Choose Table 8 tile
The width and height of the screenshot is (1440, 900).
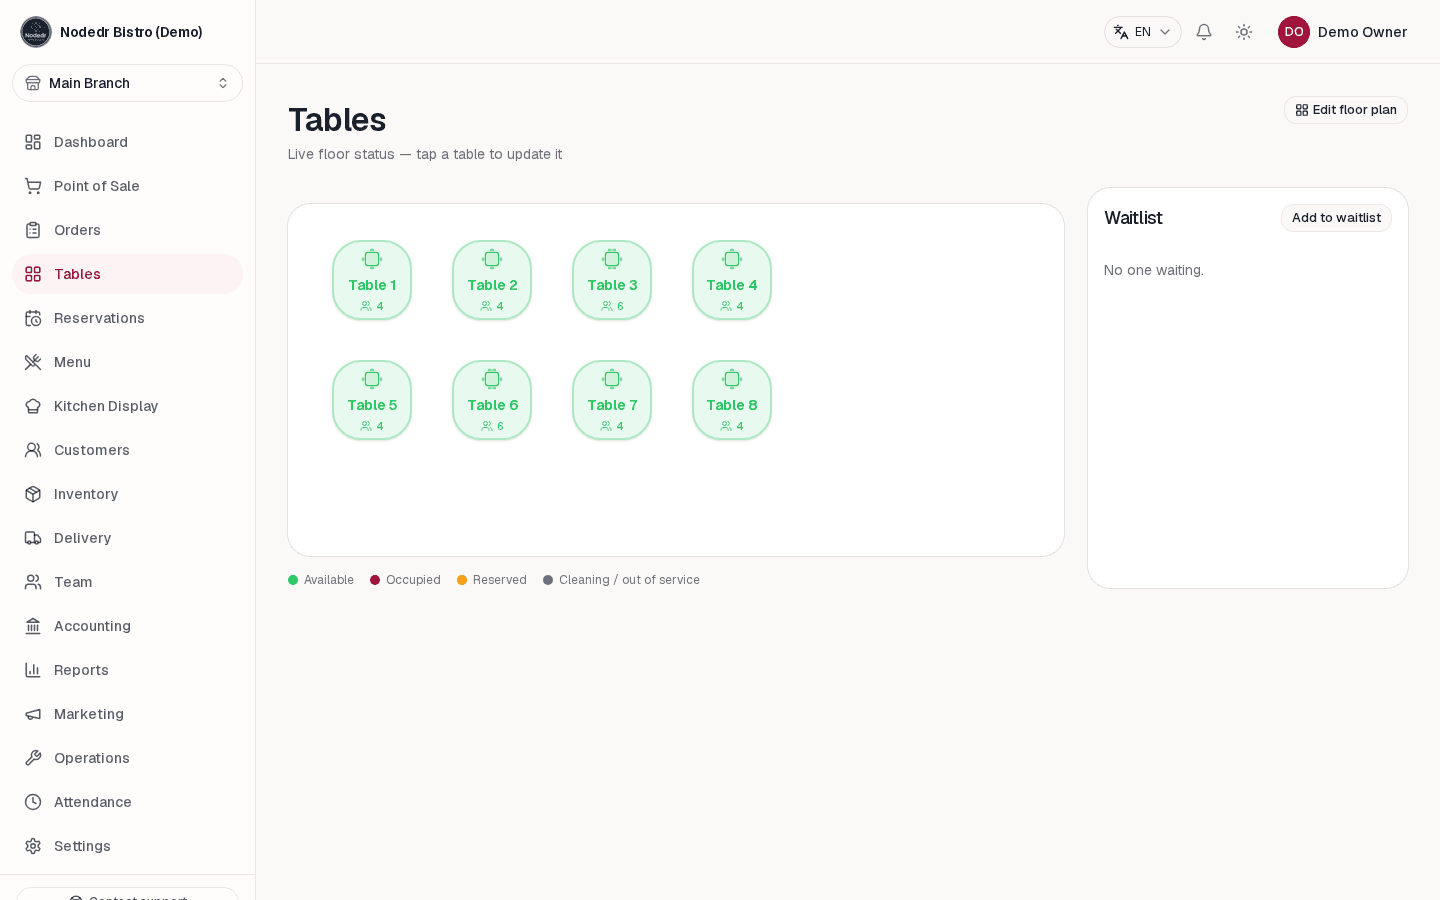[732, 400]
